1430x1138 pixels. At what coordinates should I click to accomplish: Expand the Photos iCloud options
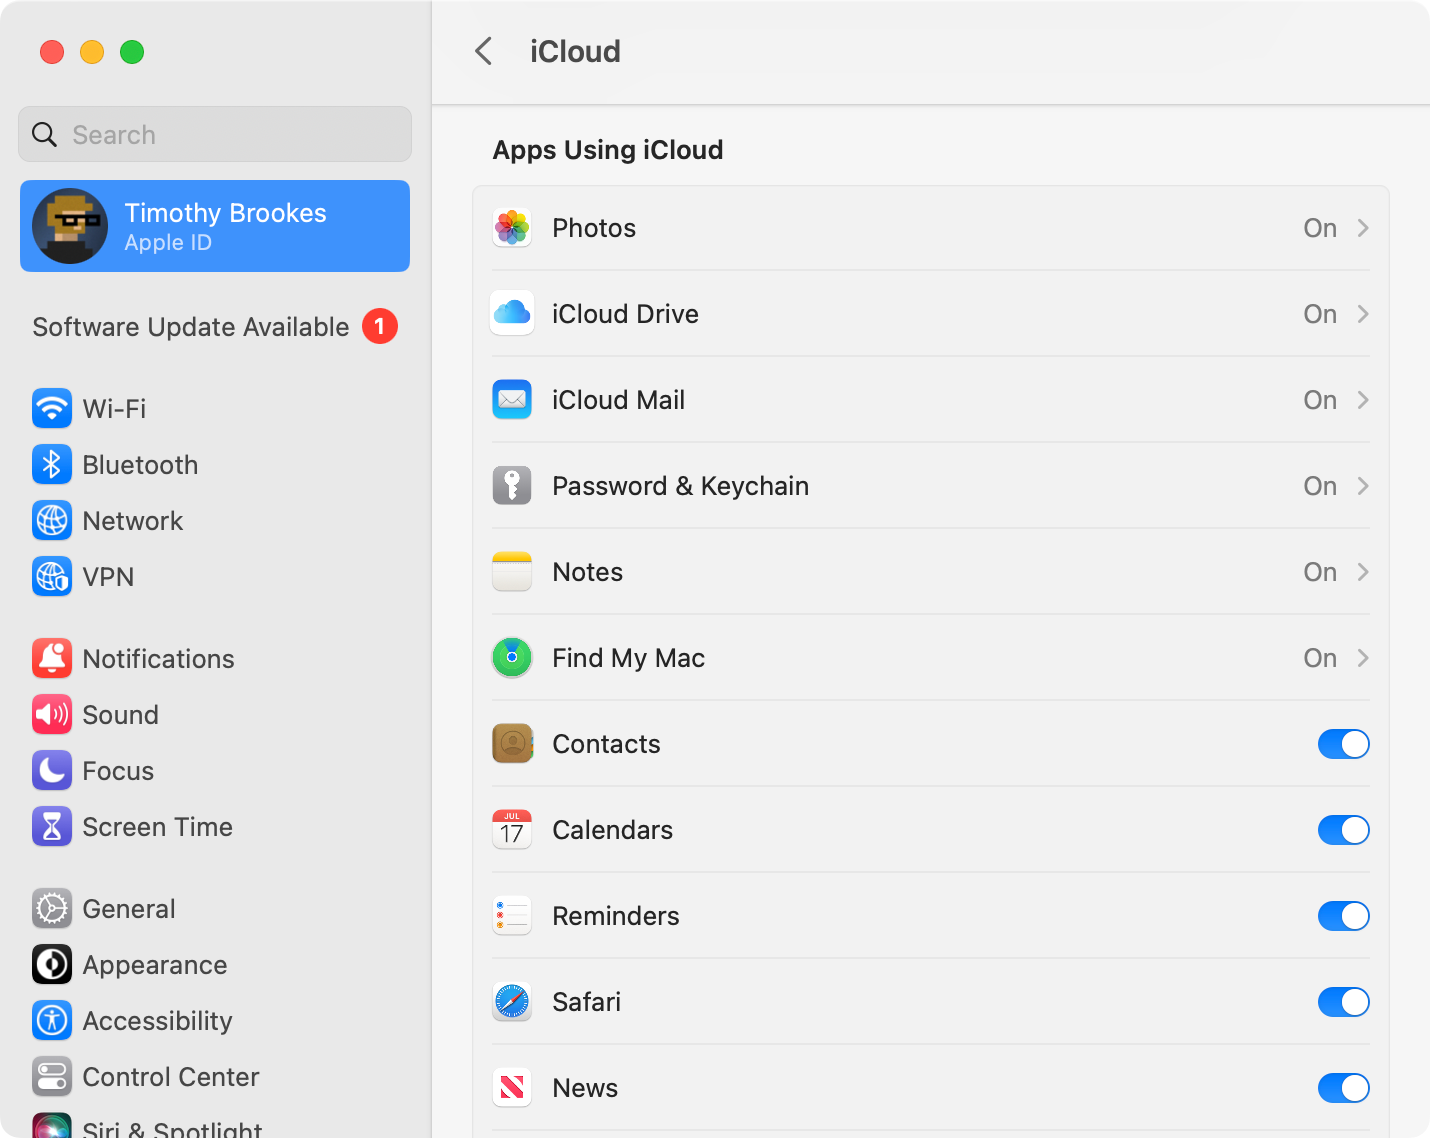[1362, 228]
